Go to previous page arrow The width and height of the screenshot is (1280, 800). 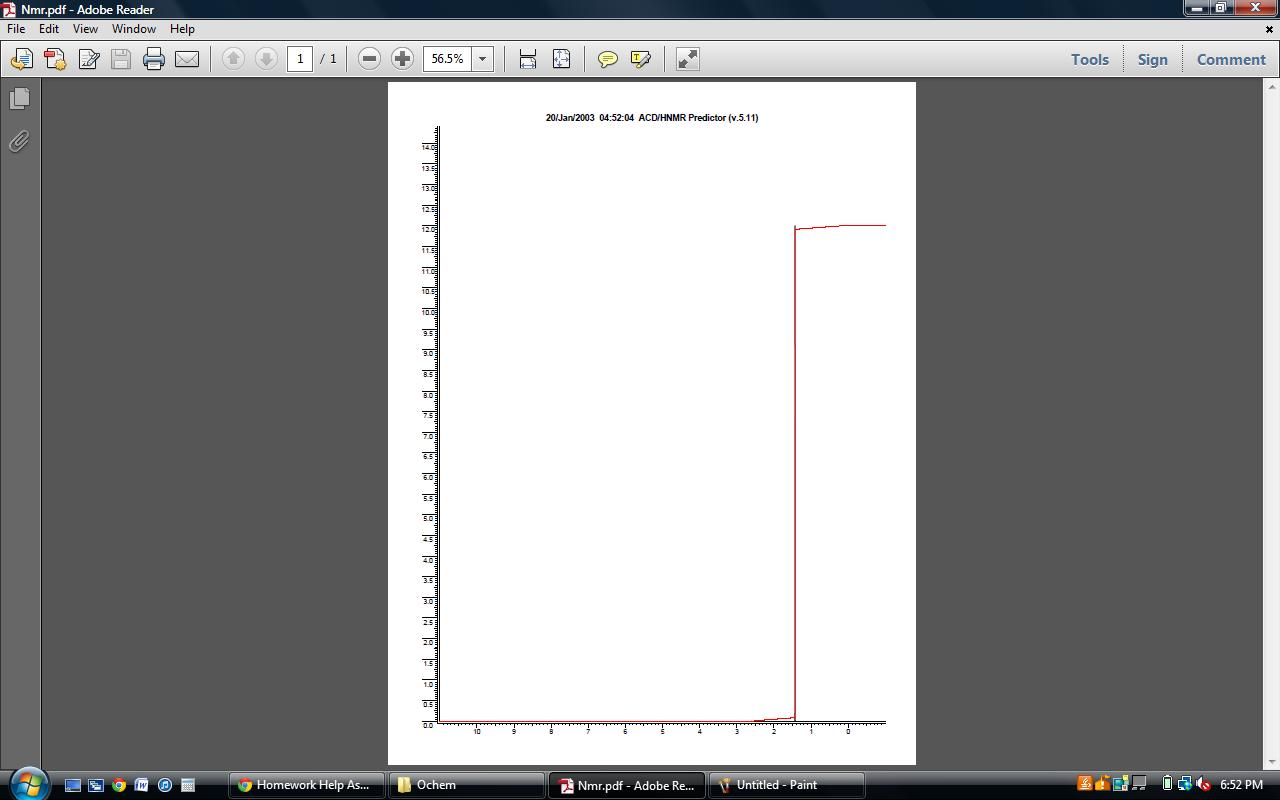tap(233, 59)
